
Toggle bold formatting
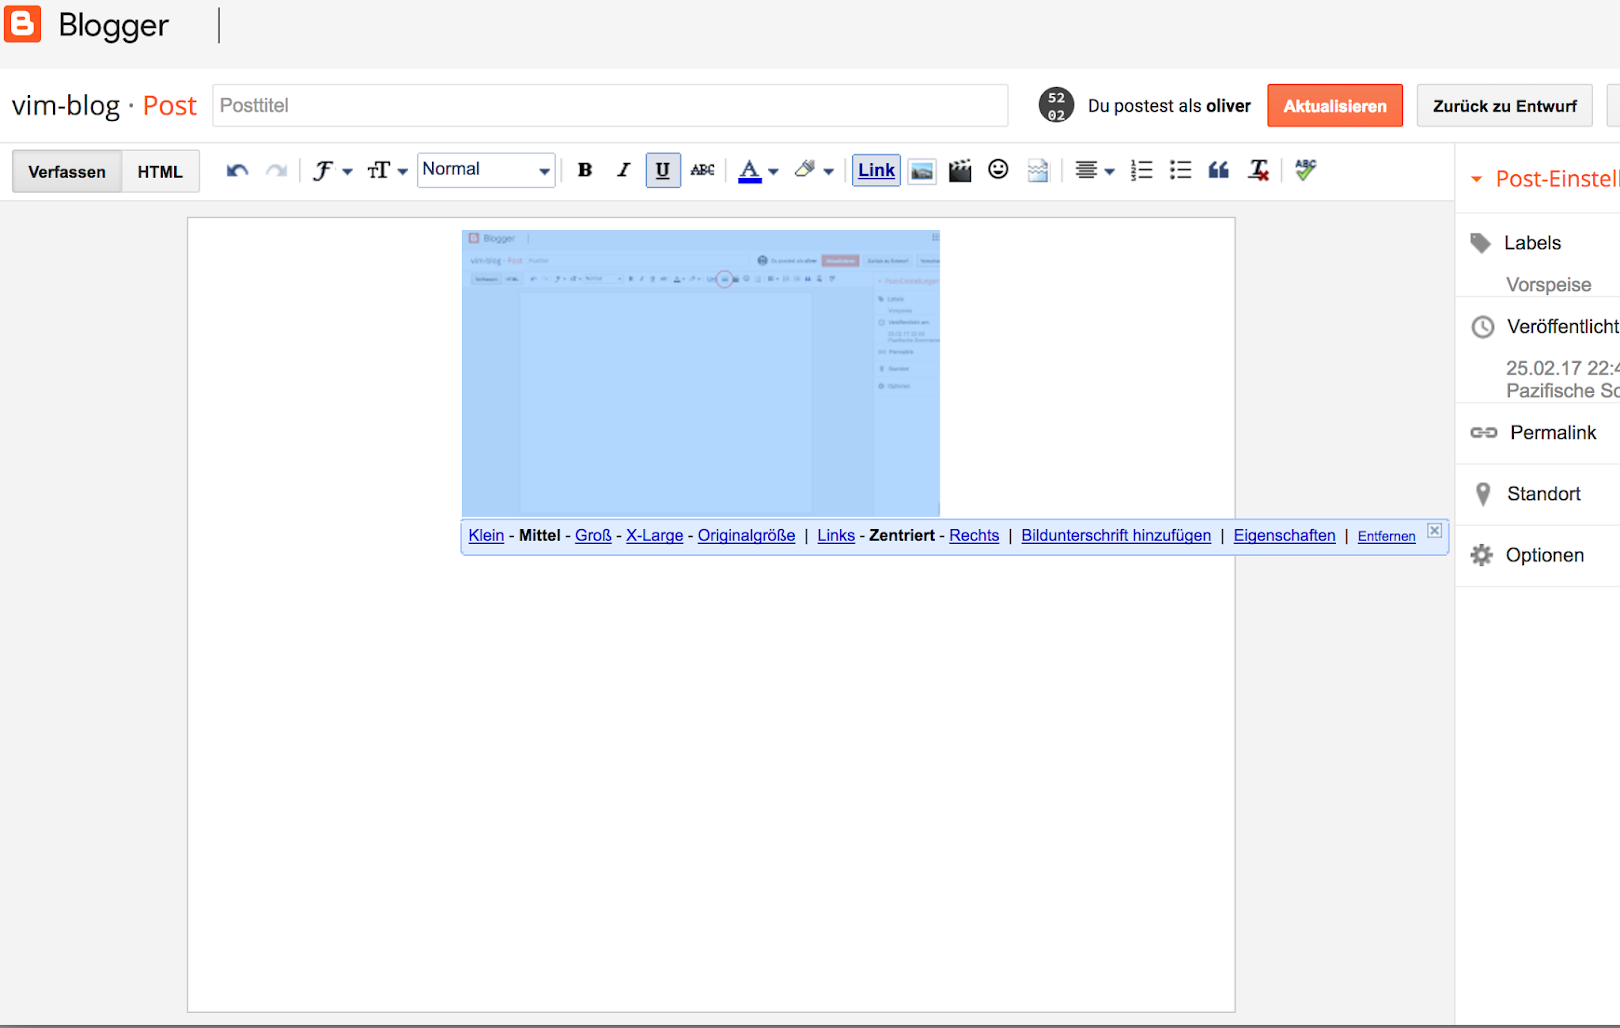pos(585,170)
